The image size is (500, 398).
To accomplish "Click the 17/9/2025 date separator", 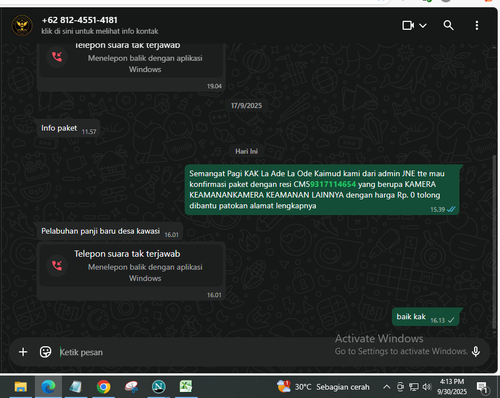I will tap(246, 106).
